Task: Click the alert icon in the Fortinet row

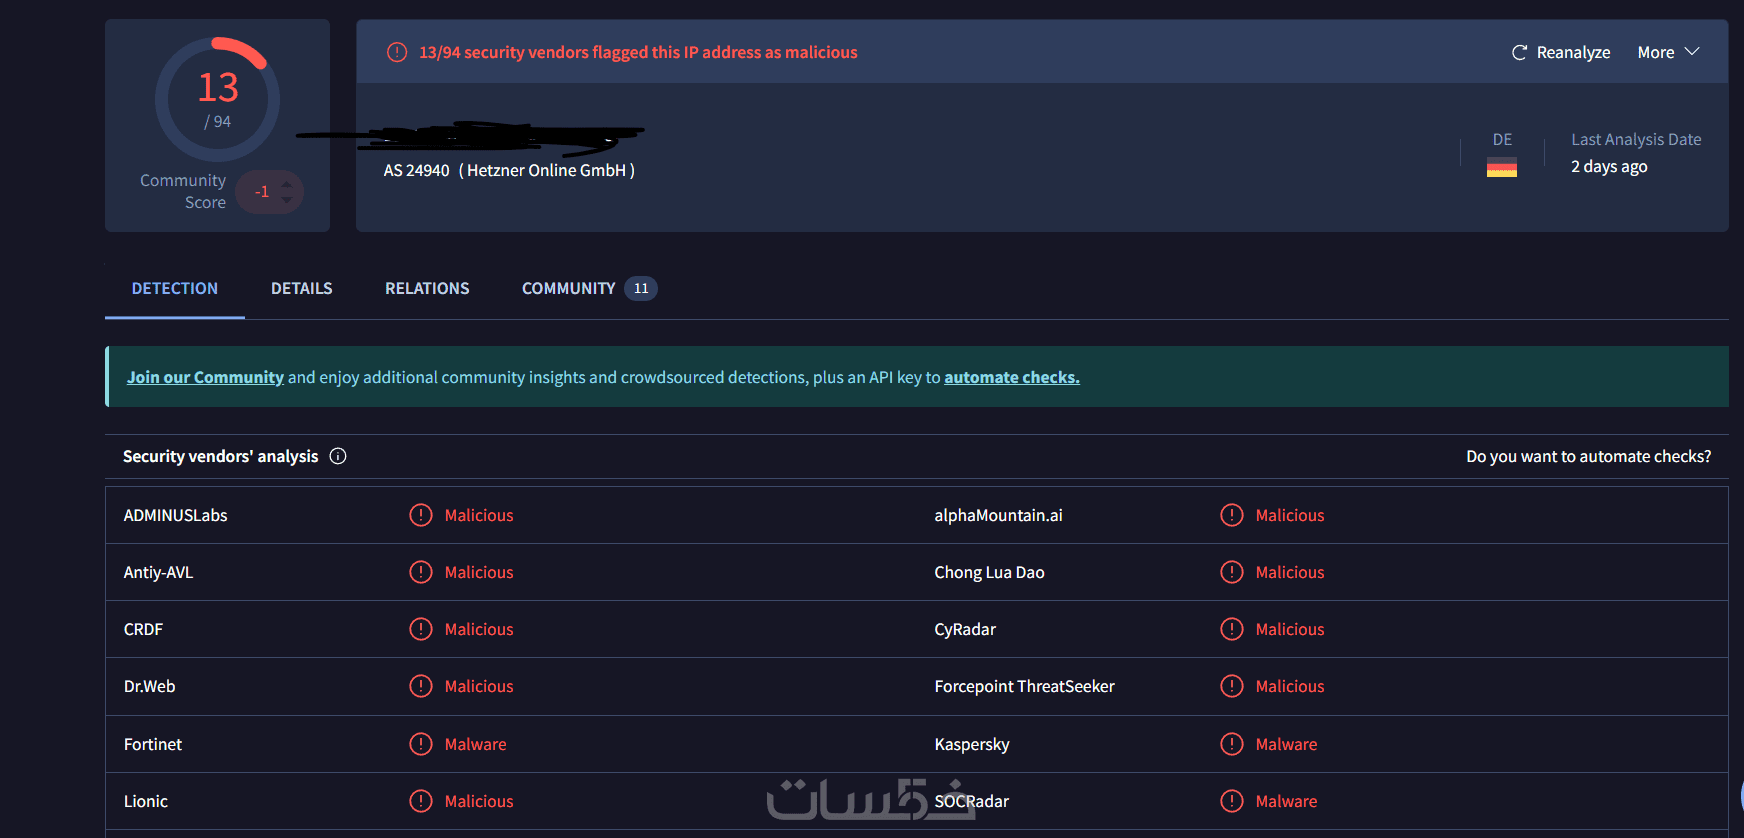Action: pos(421,744)
